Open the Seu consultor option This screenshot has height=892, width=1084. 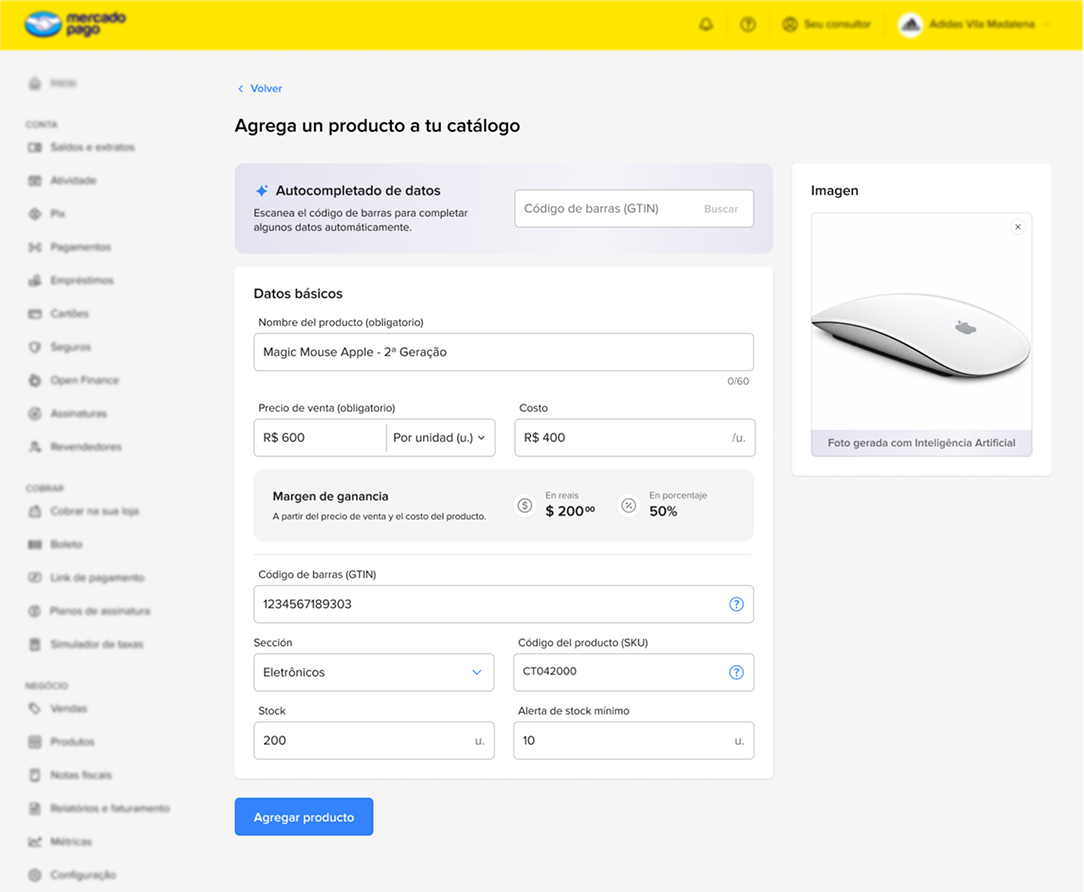[x=827, y=25]
